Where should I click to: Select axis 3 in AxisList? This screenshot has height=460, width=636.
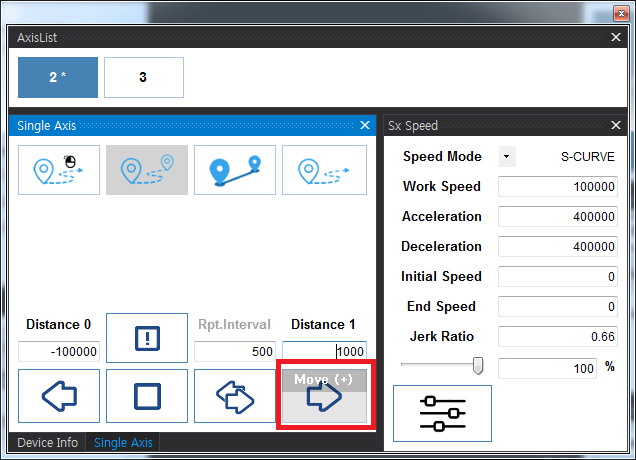point(144,77)
